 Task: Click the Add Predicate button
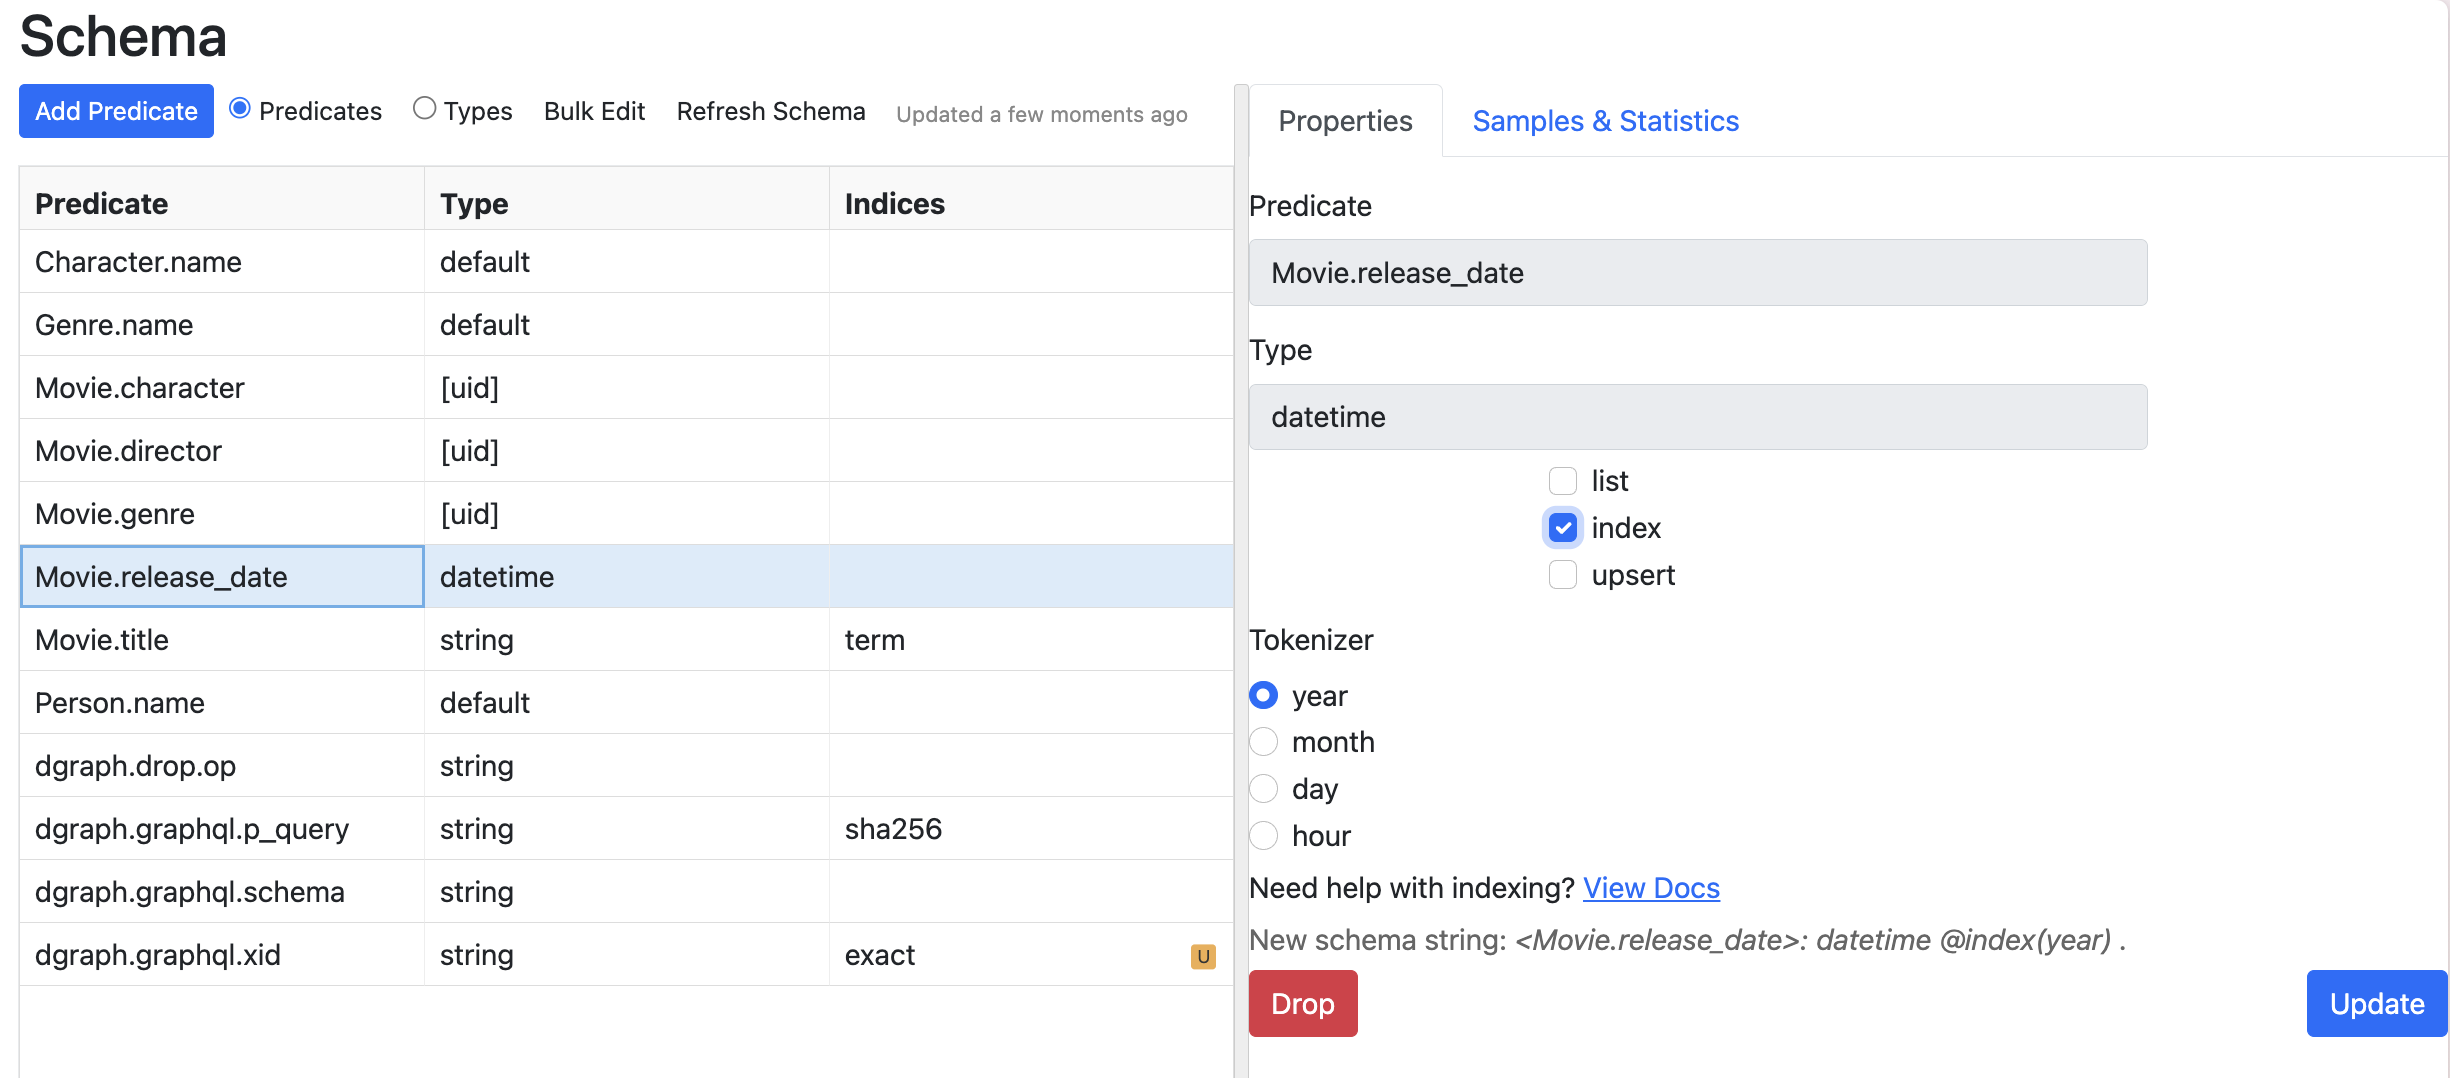click(x=115, y=110)
